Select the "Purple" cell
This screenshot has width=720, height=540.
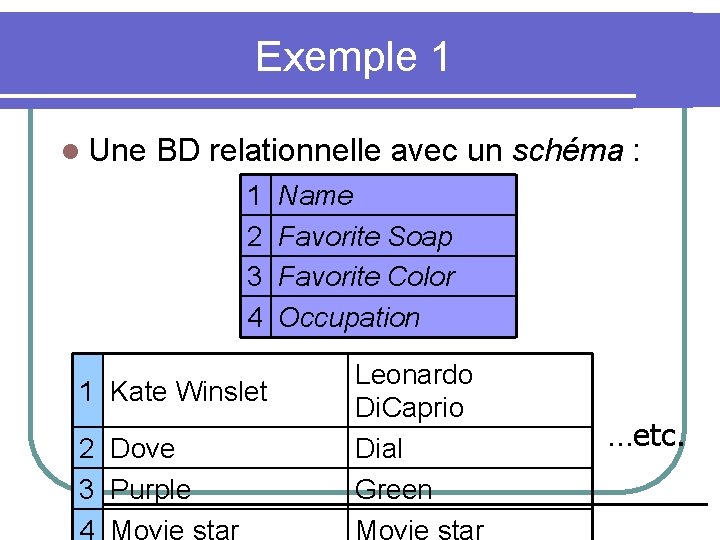[x=151, y=490]
